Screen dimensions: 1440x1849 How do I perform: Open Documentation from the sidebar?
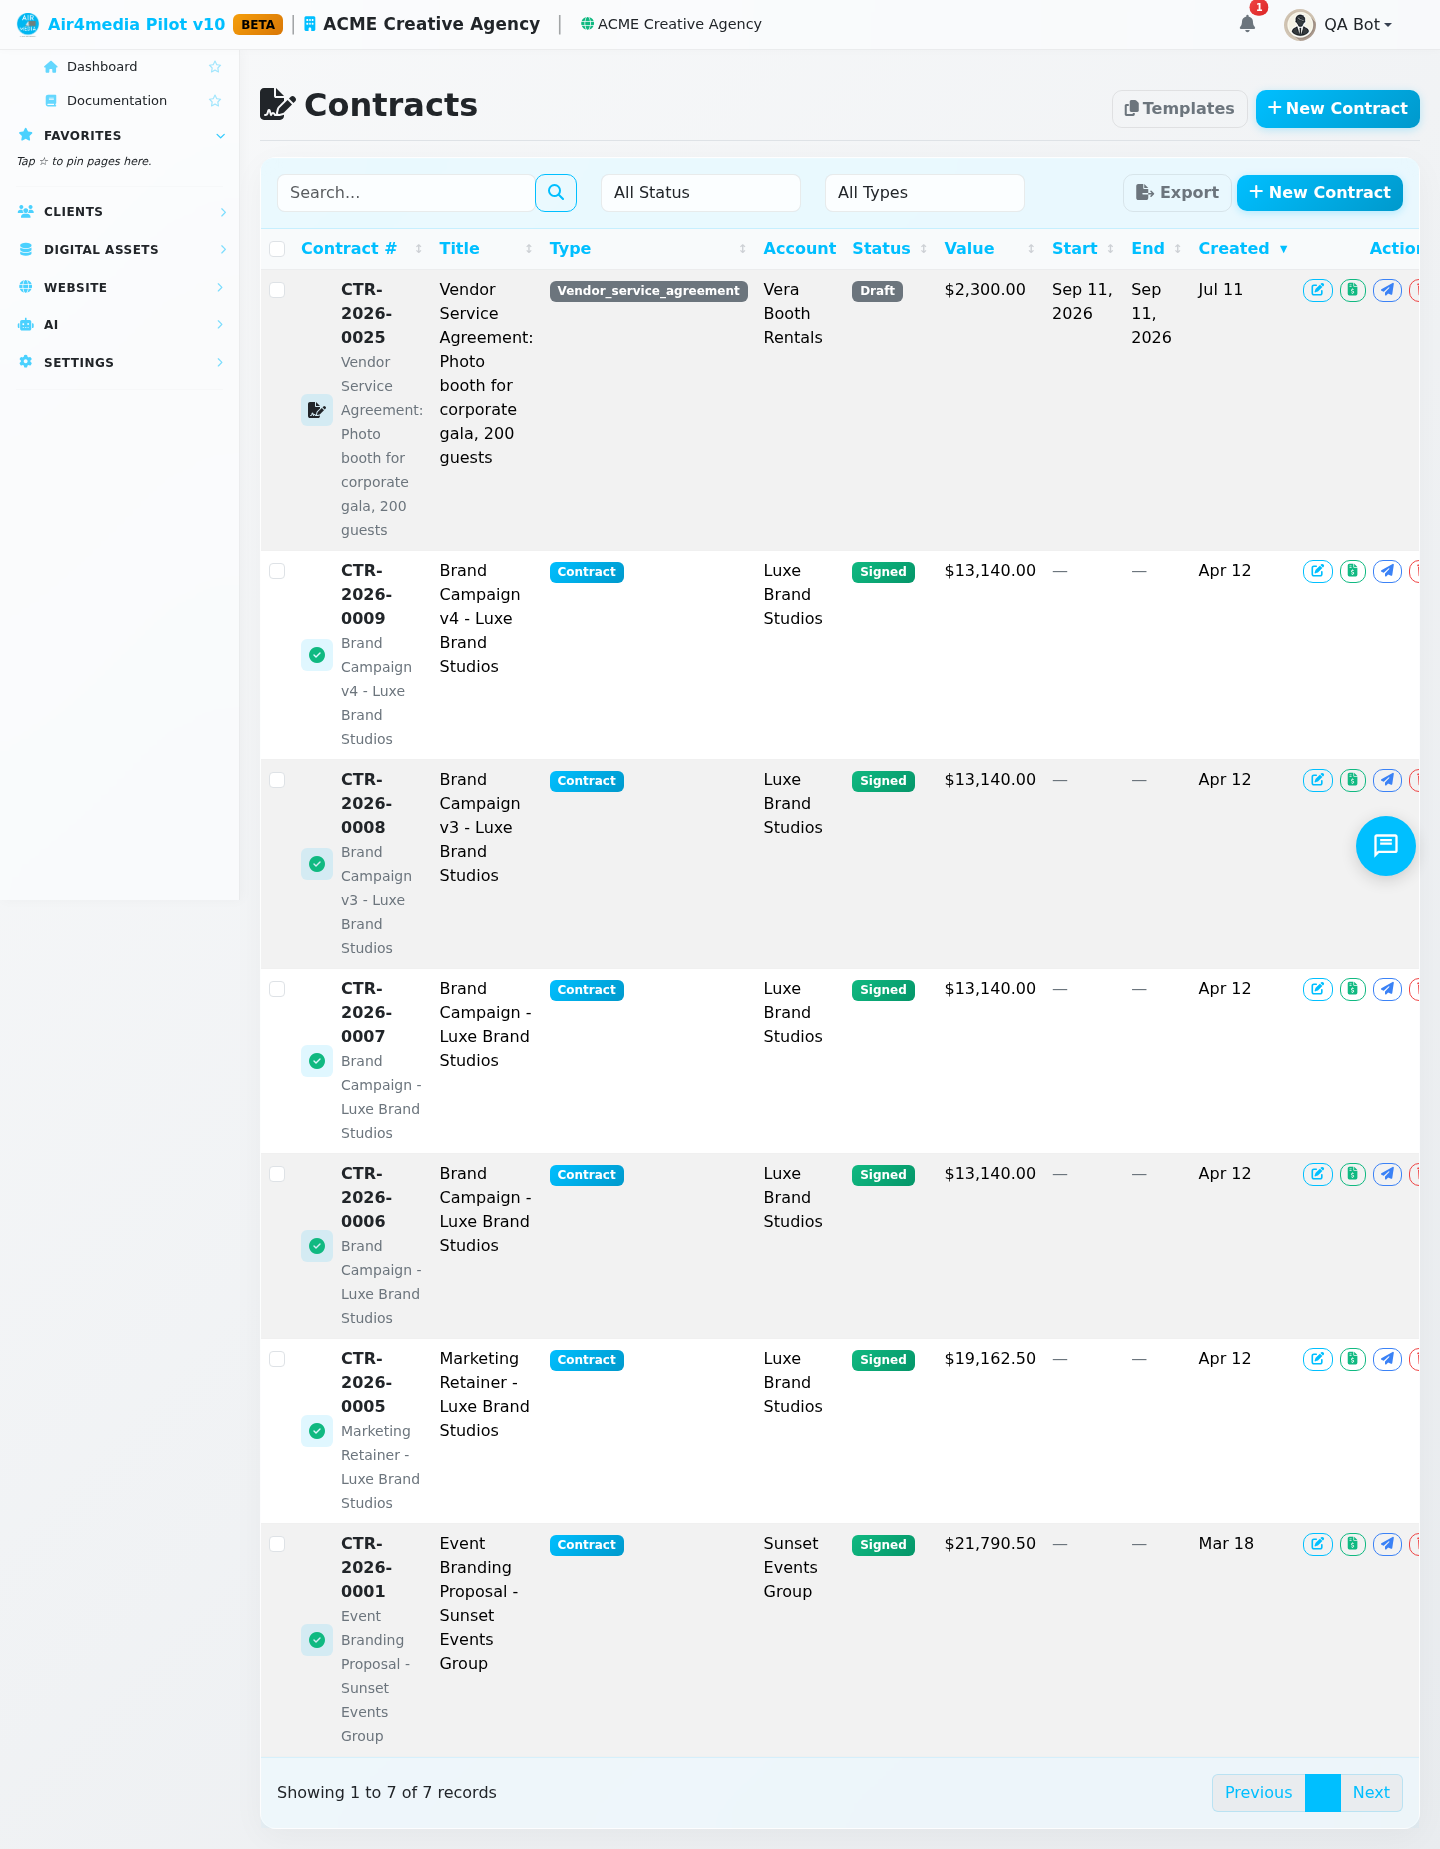click(x=117, y=101)
